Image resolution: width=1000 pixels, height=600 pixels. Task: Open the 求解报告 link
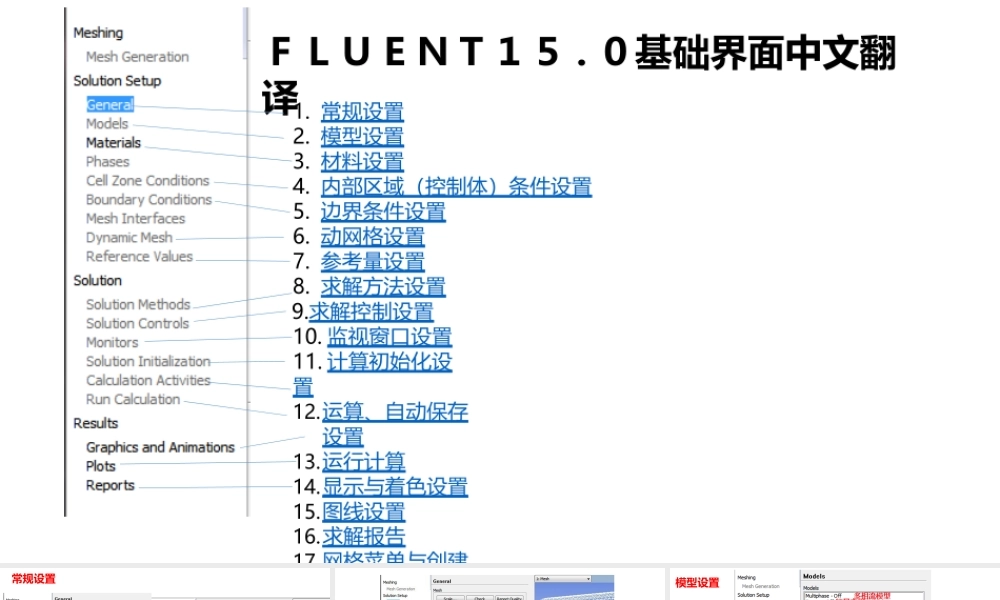364,536
